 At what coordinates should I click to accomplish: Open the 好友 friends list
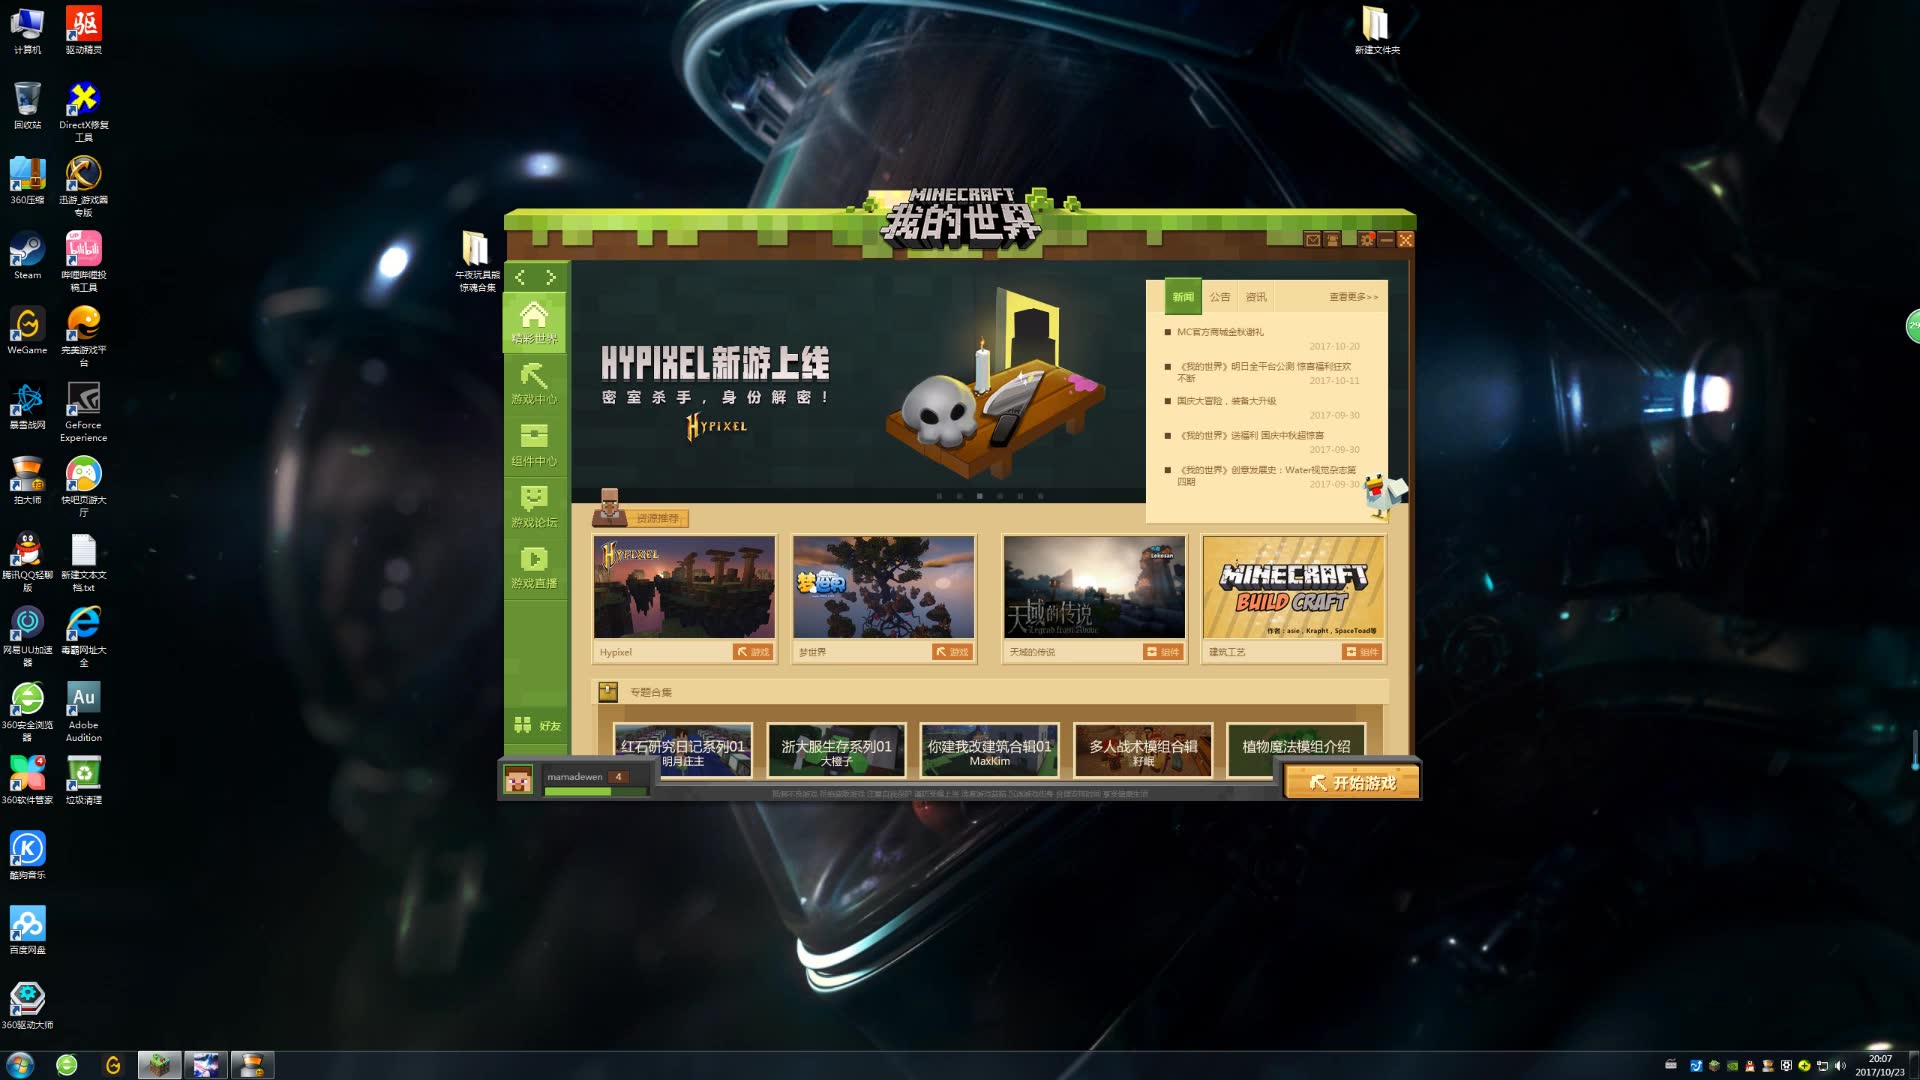pos(537,725)
